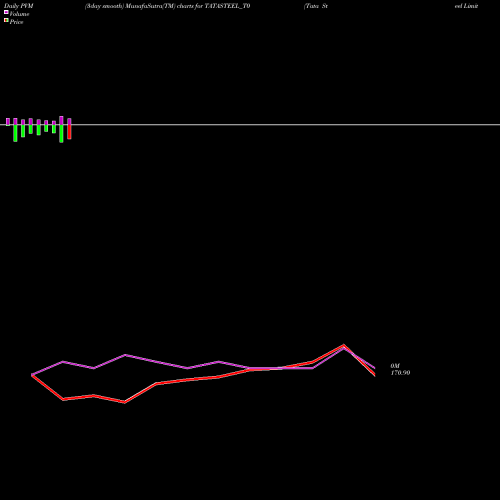Click the '170.90' price value label
The width and height of the screenshot is (500, 500).
click(400, 373)
